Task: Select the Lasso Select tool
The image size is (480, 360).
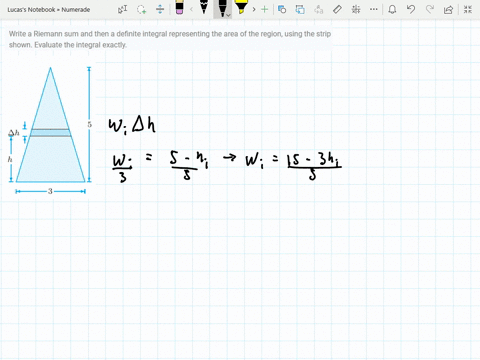Action: [x=141, y=9]
